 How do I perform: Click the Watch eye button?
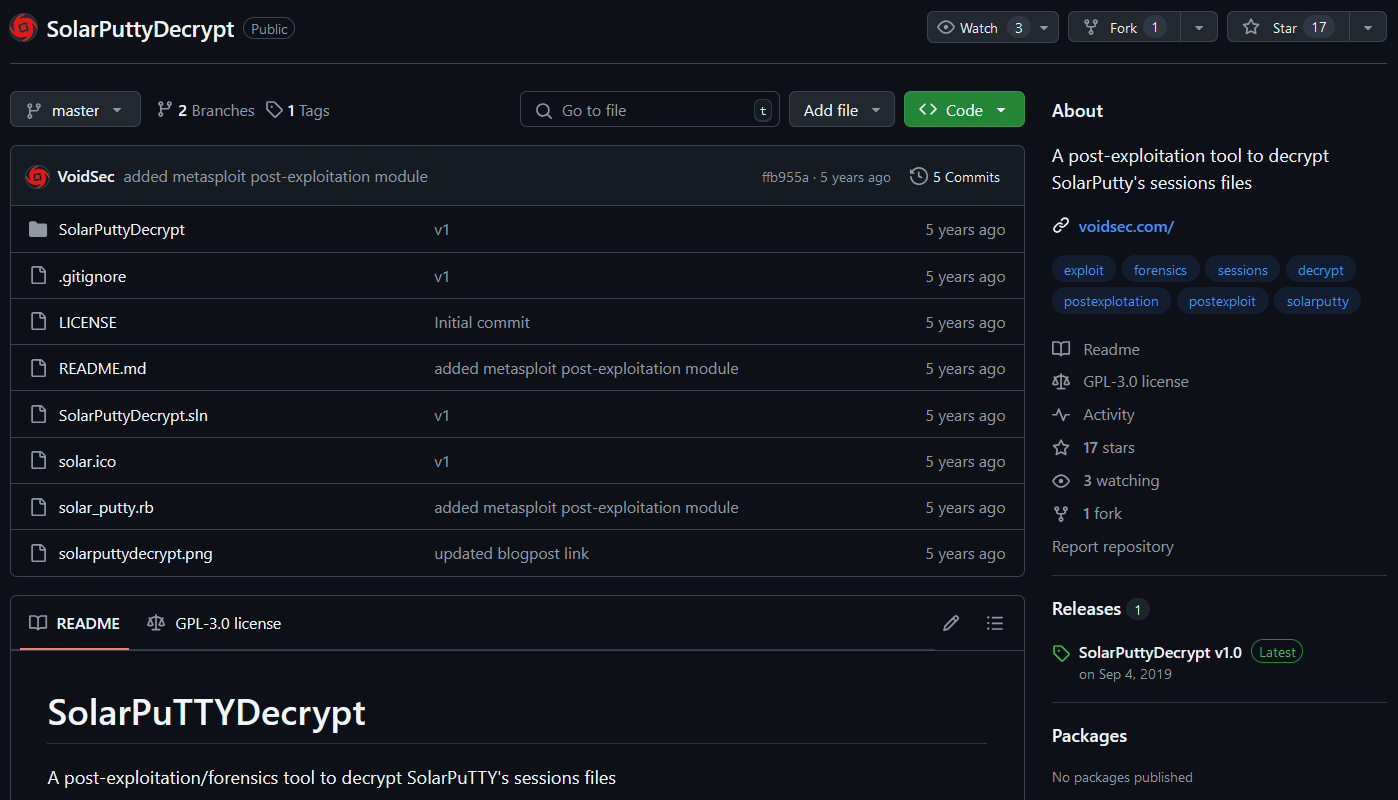pos(980,28)
